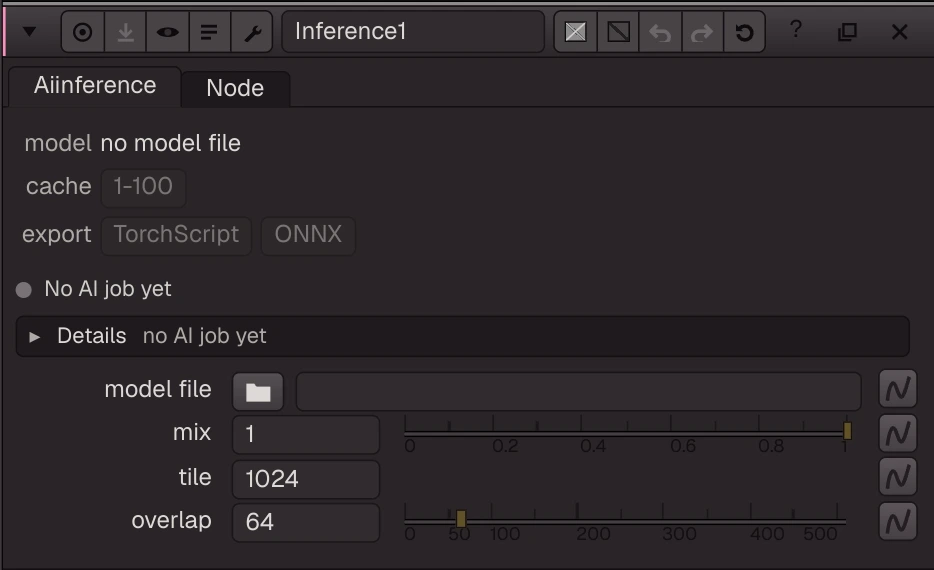Click the center node target icon

82,32
